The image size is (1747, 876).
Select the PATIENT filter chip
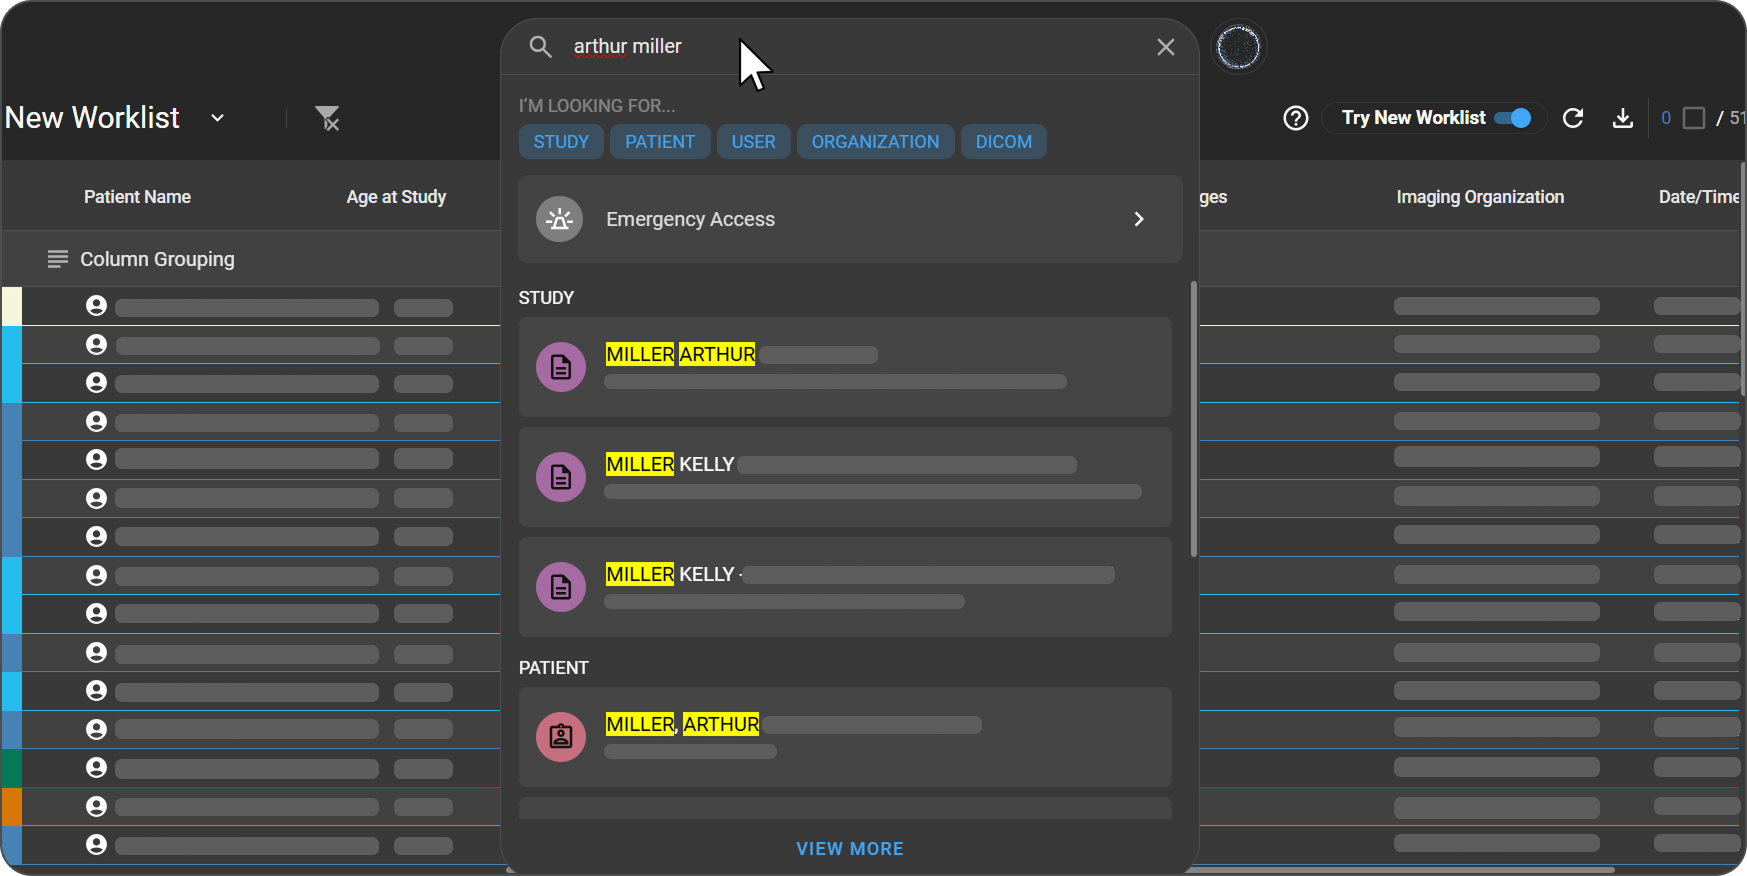coord(660,142)
